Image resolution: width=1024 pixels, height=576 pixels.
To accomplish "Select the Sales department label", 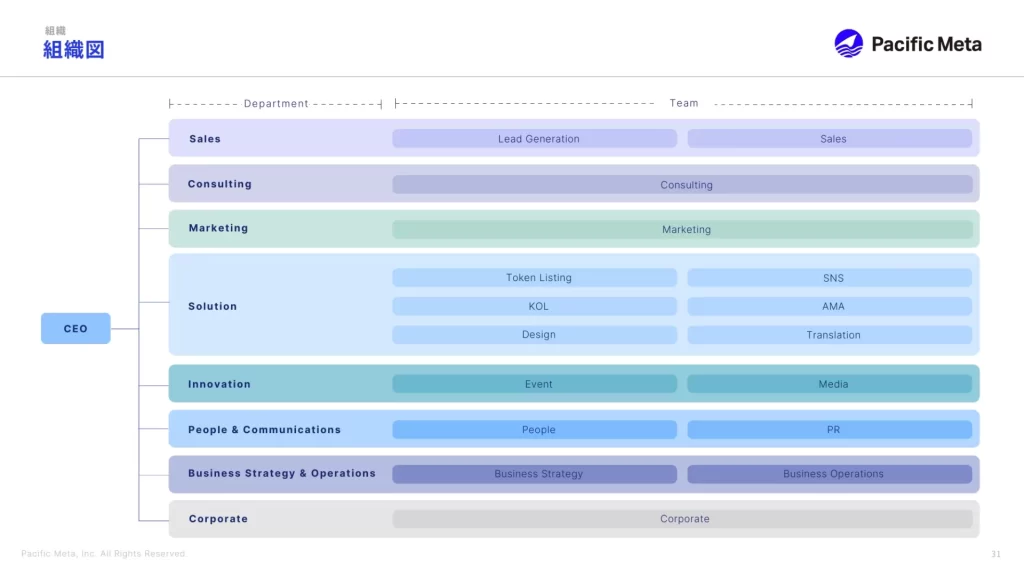I will click(205, 139).
